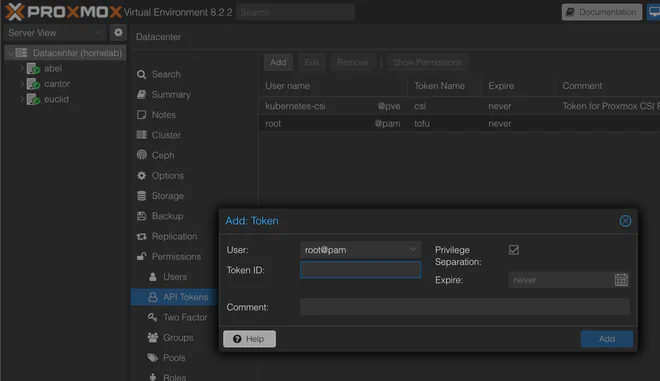
Task: Click the Pools tags icon
Action: pyautogui.click(x=153, y=357)
